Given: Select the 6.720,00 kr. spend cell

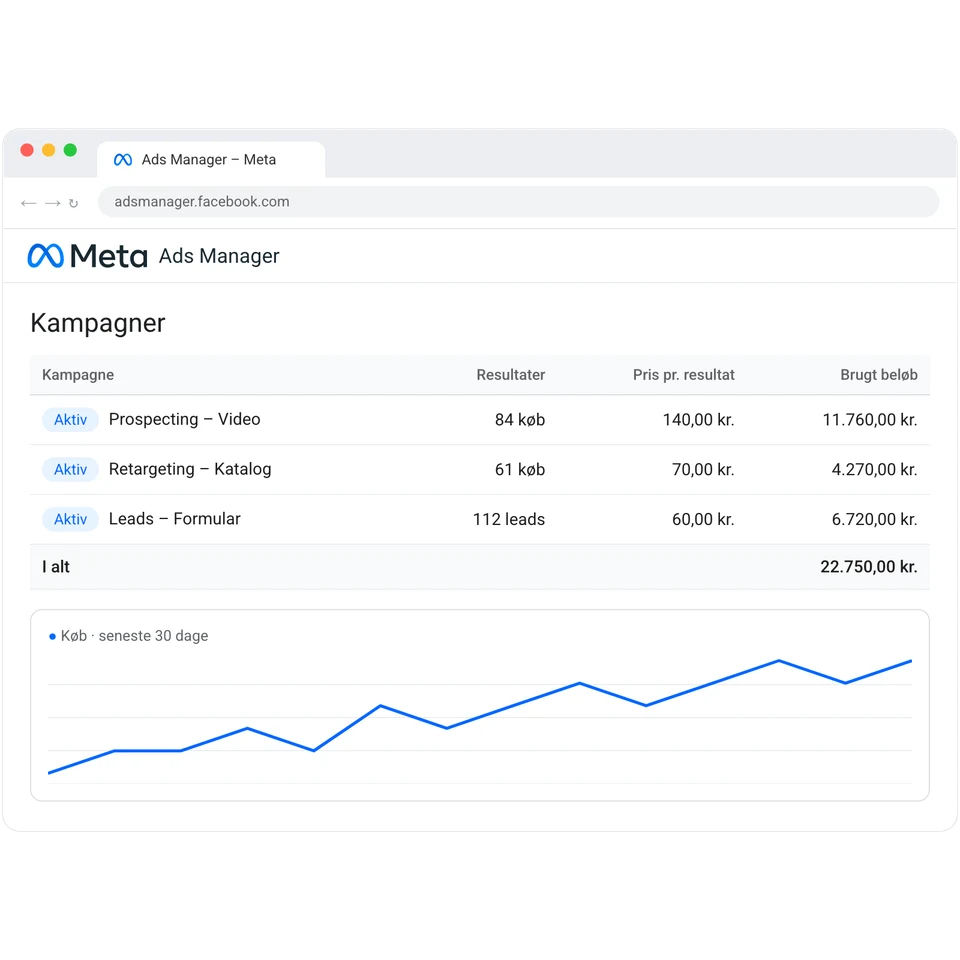Looking at the screenshot, I should click(874, 519).
